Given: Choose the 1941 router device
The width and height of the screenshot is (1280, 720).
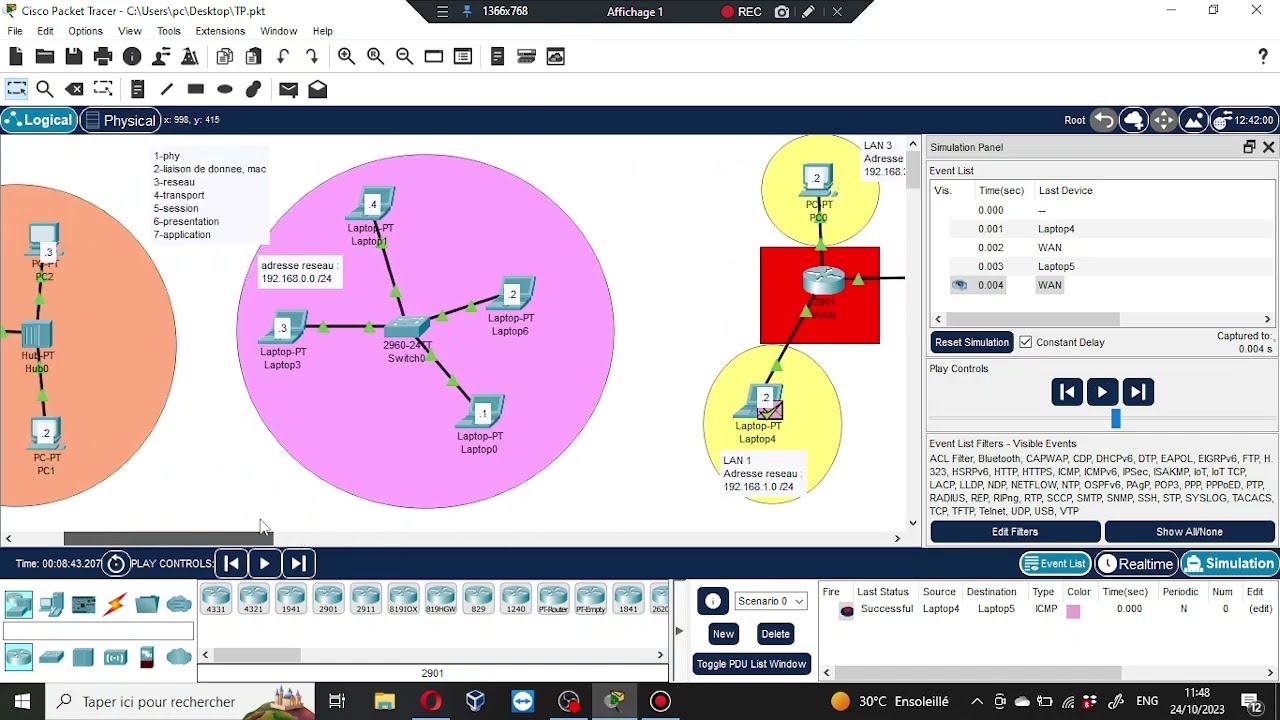Looking at the screenshot, I should click(x=291, y=600).
